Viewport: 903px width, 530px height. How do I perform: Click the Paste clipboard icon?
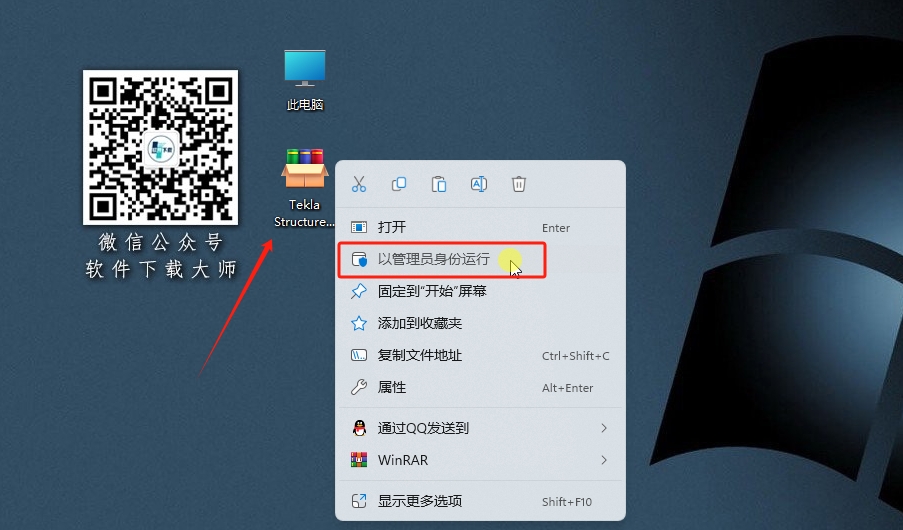(439, 184)
